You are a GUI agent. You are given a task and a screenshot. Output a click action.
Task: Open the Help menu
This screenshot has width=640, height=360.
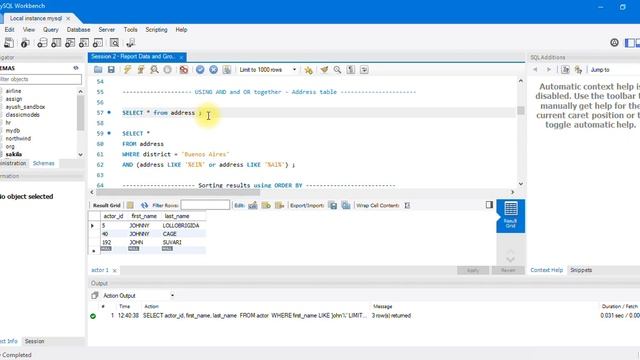click(x=181, y=30)
